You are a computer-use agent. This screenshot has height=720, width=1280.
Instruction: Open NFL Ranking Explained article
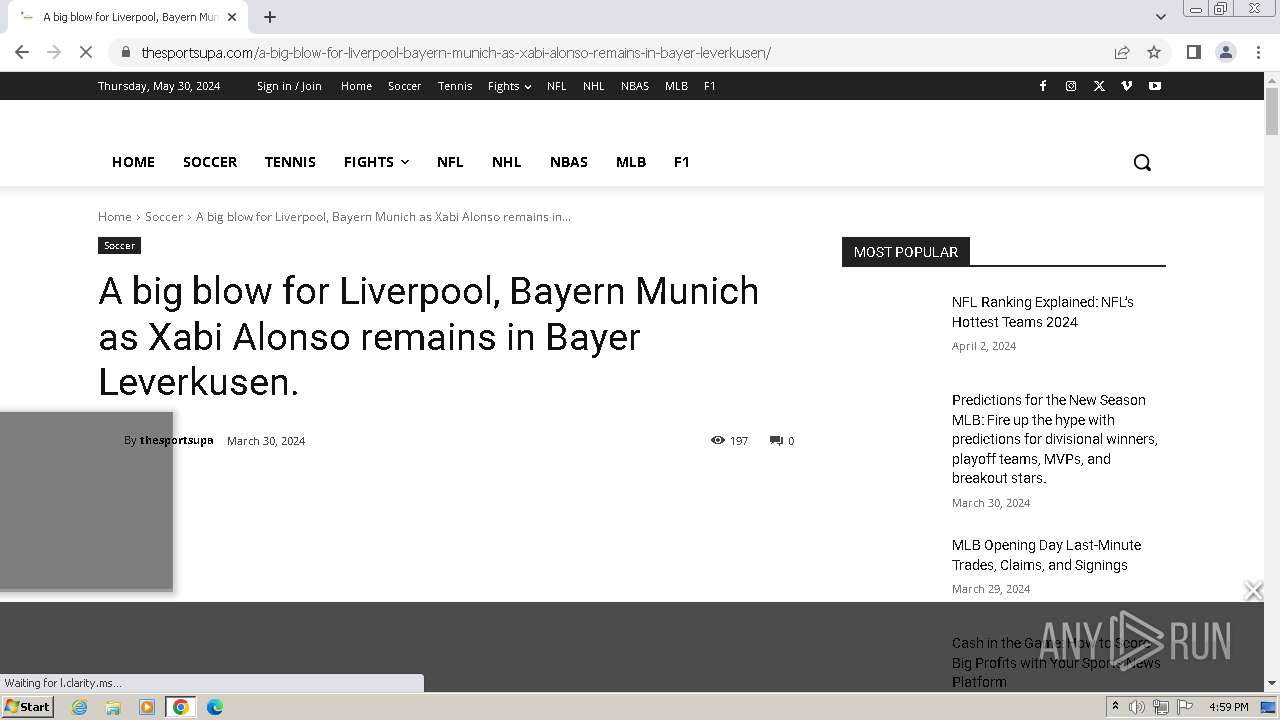point(1043,312)
